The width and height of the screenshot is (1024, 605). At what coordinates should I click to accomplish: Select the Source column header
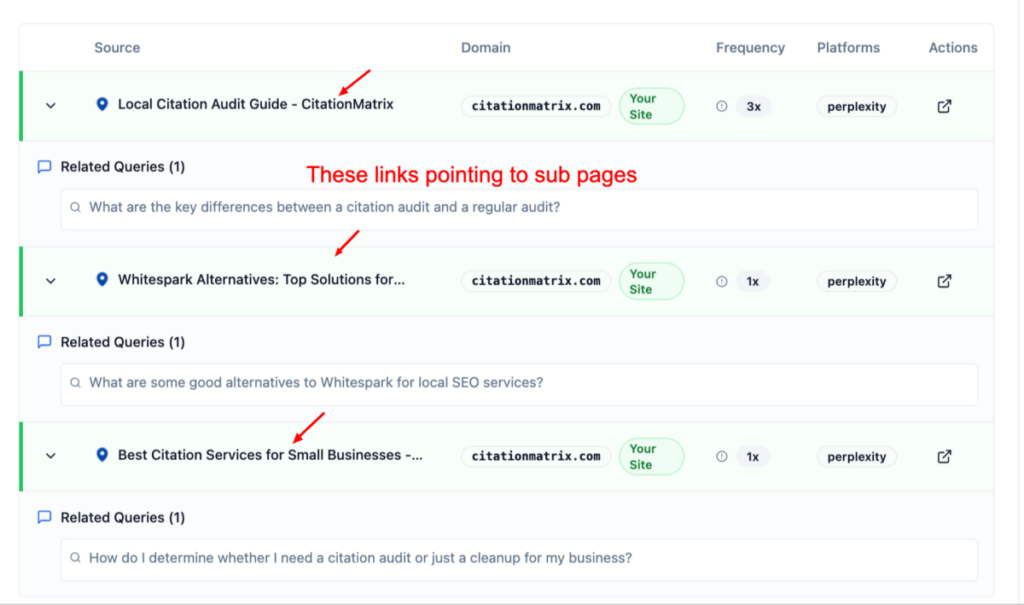point(117,47)
